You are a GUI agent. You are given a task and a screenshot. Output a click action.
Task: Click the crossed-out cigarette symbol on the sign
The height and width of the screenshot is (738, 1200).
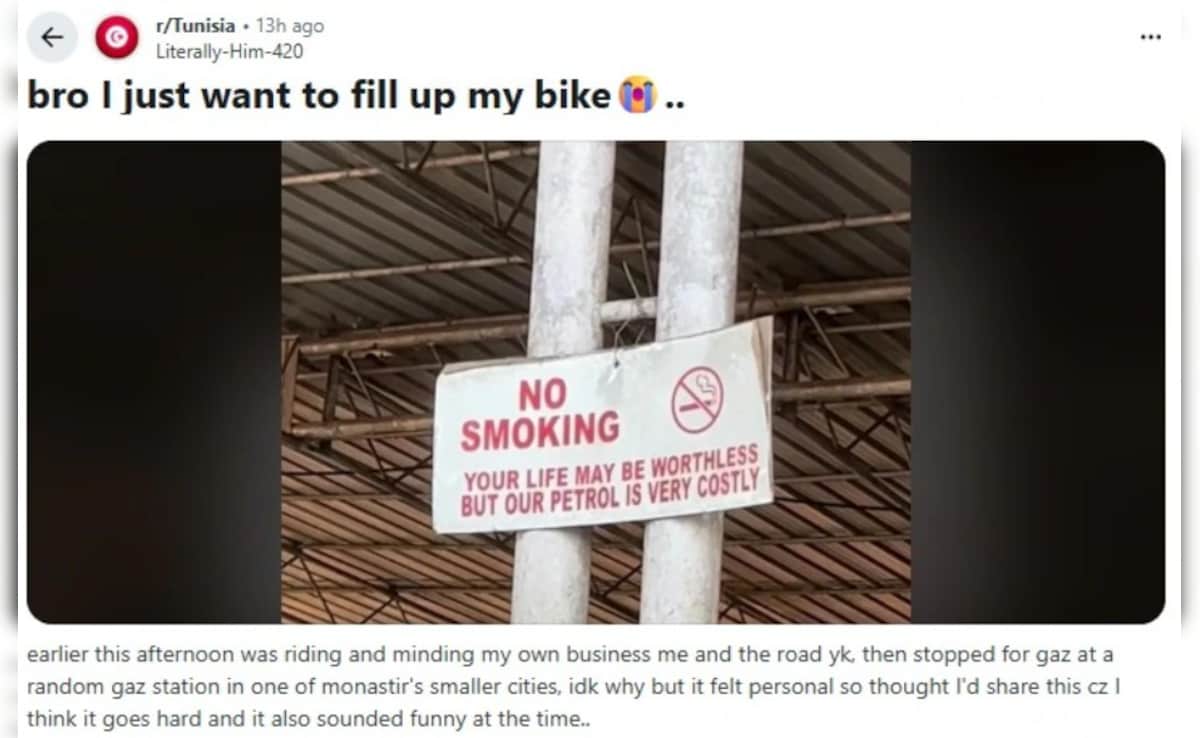click(697, 400)
